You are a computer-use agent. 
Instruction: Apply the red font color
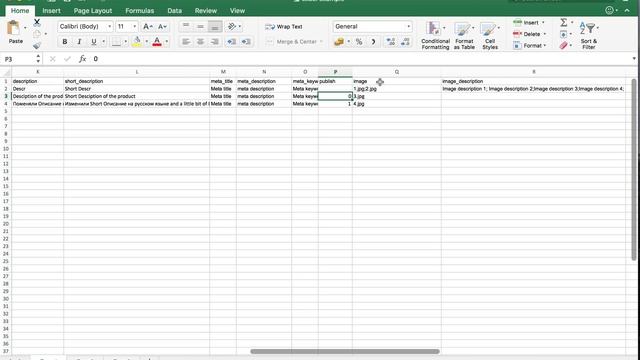point(157,42)
